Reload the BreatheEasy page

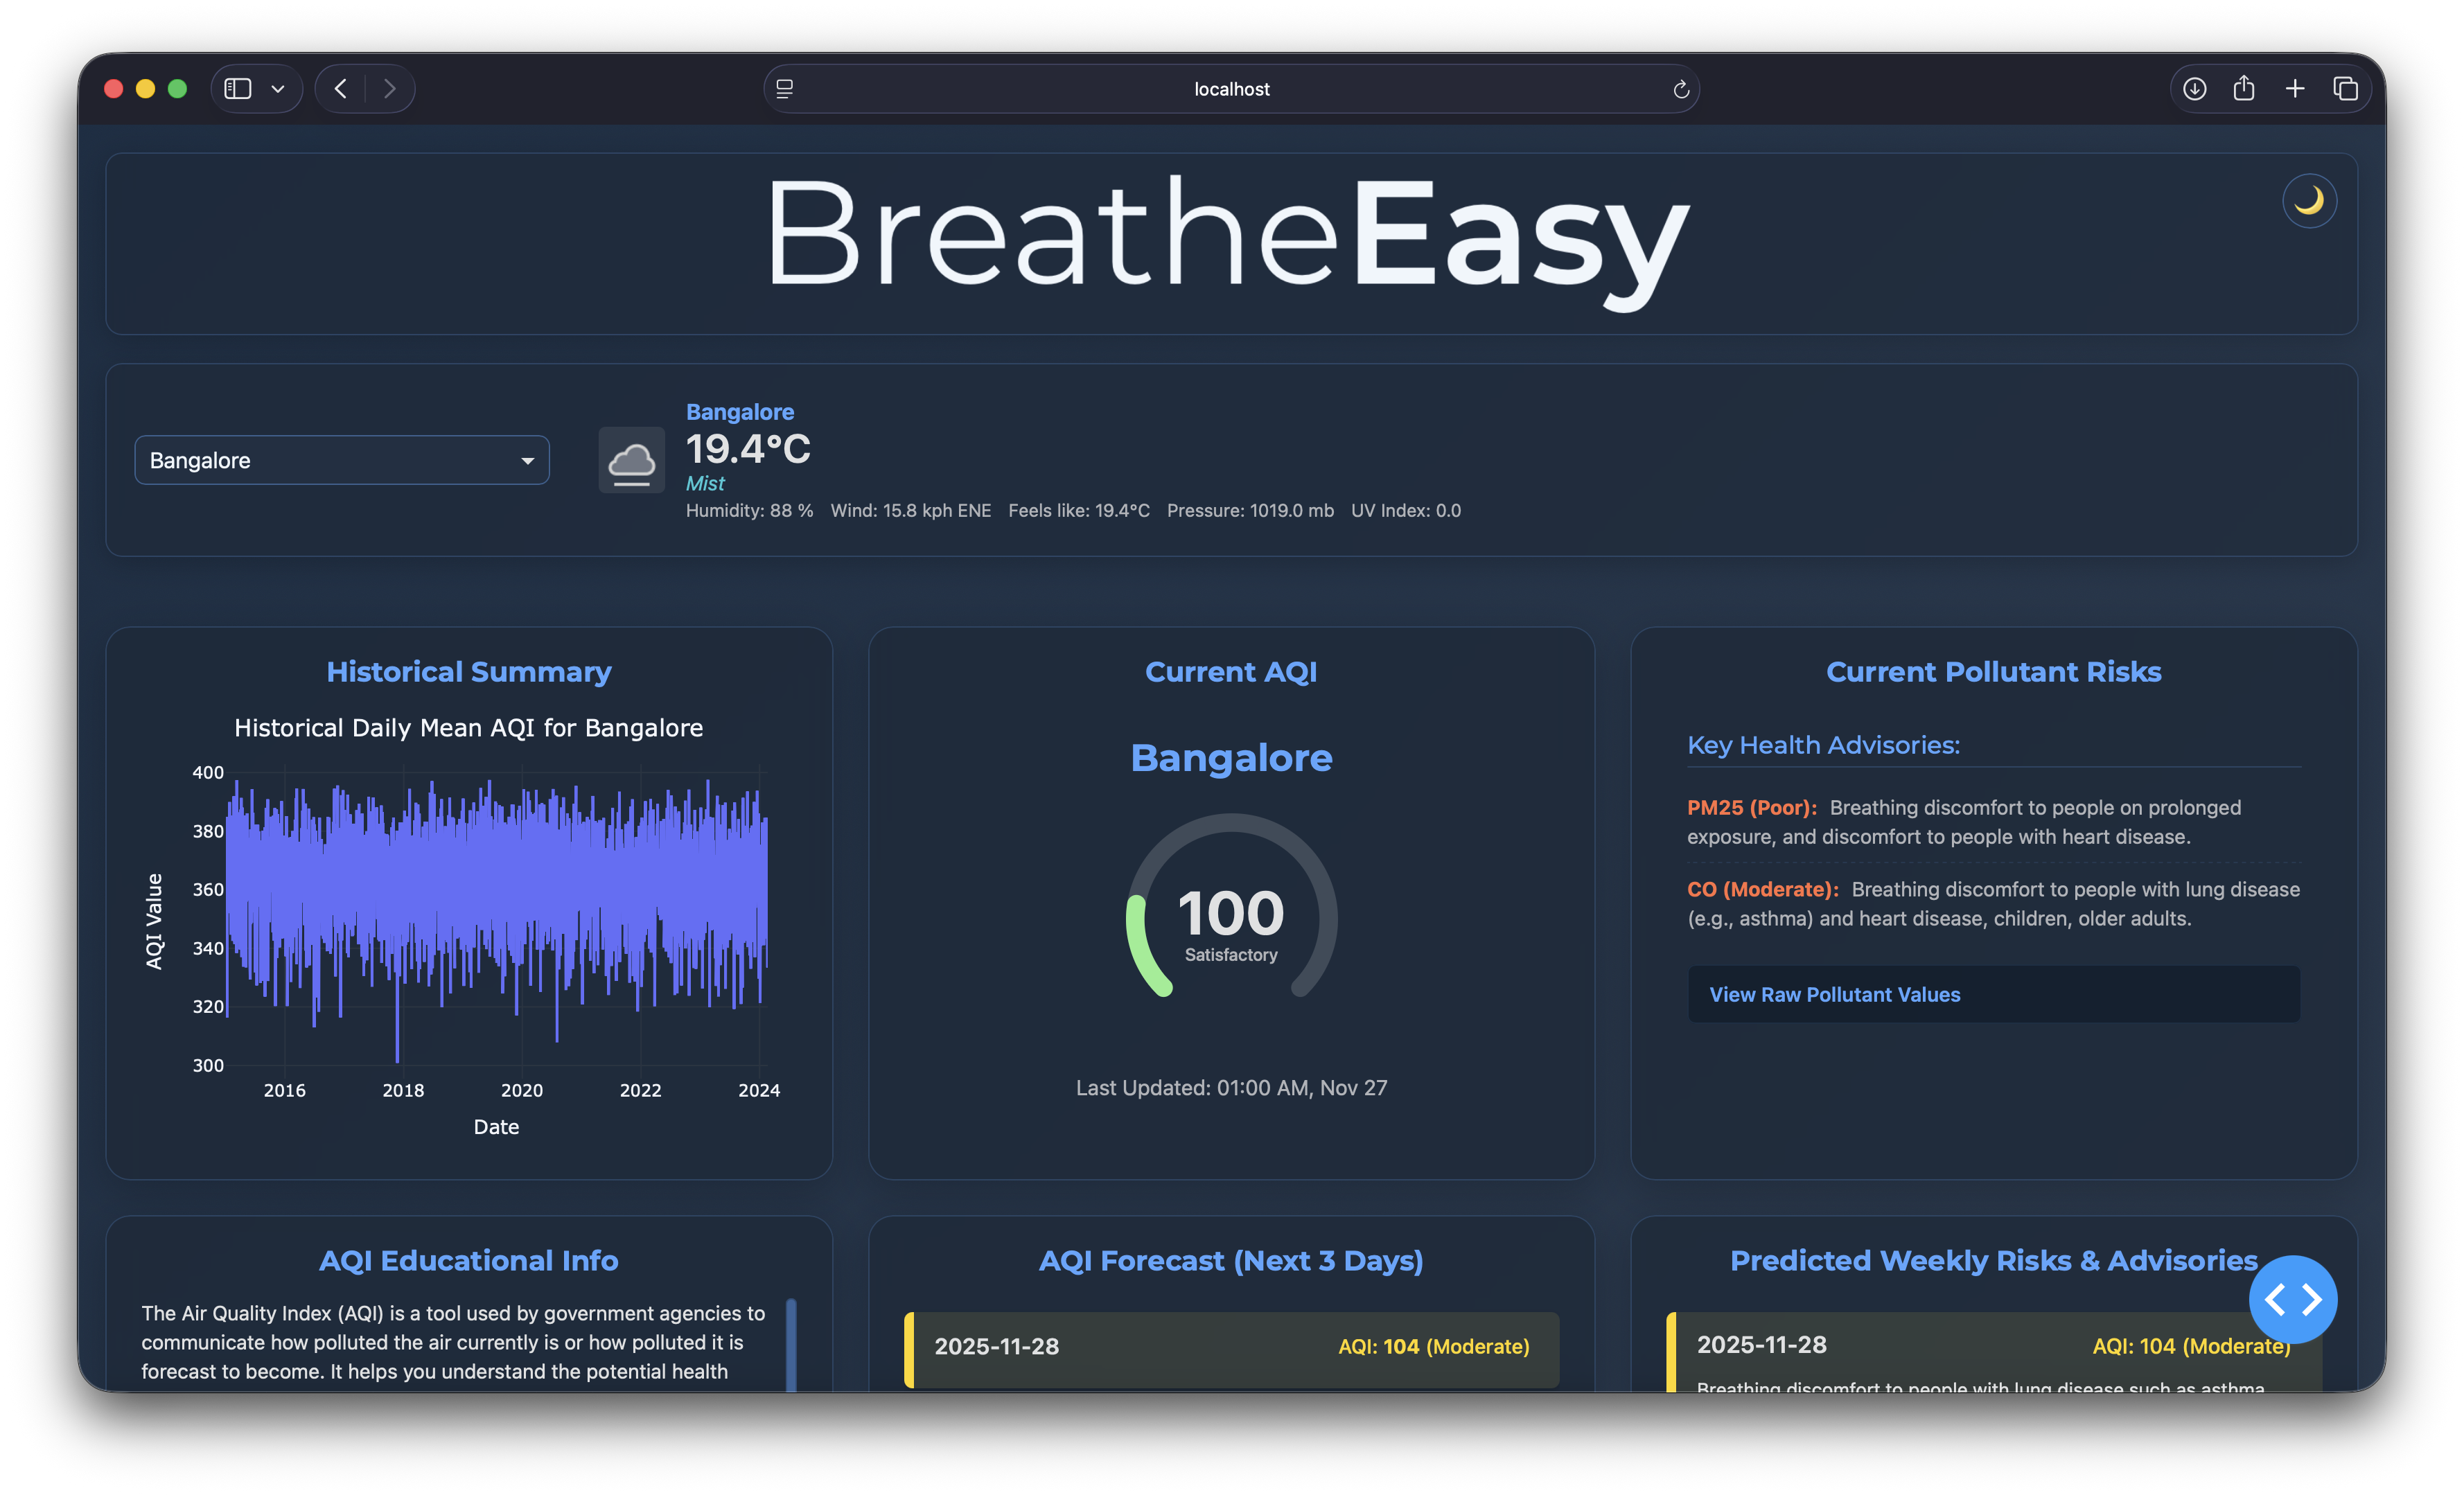point(1680,88)
